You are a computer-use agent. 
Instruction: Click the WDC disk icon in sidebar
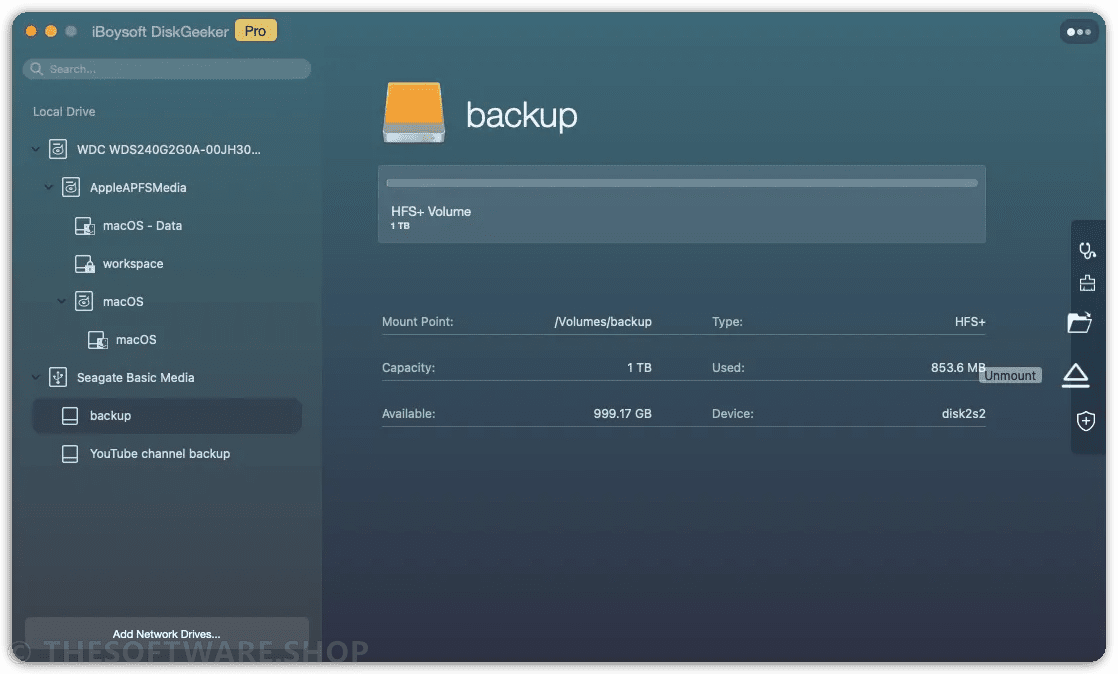[58, 149]
